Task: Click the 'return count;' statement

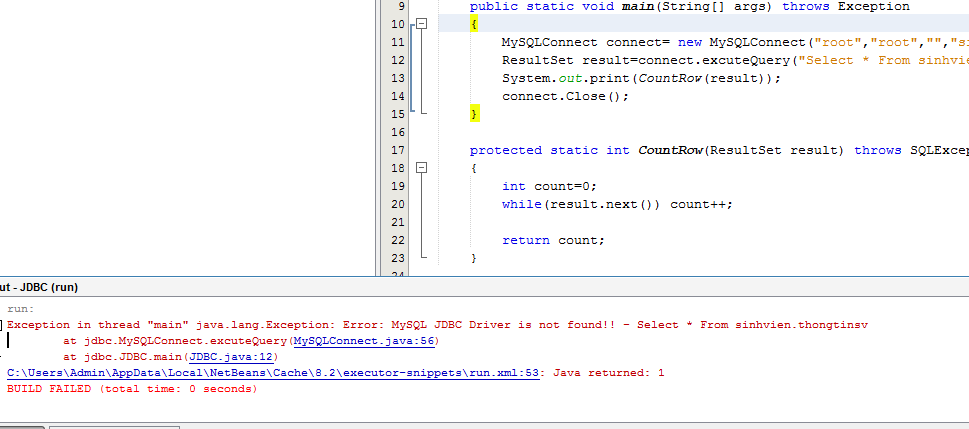Action: (x=553, y=240)
